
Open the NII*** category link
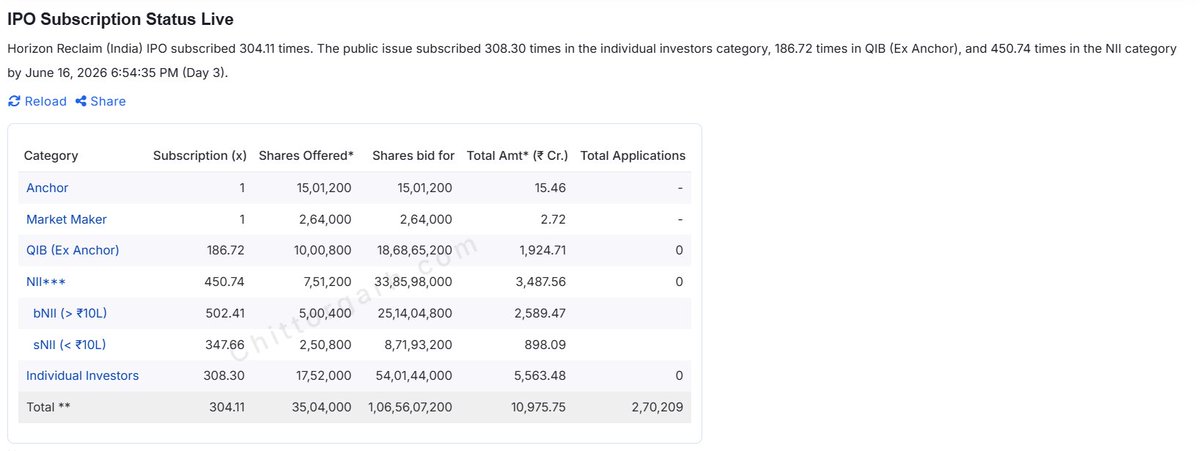tap(46, 282)
